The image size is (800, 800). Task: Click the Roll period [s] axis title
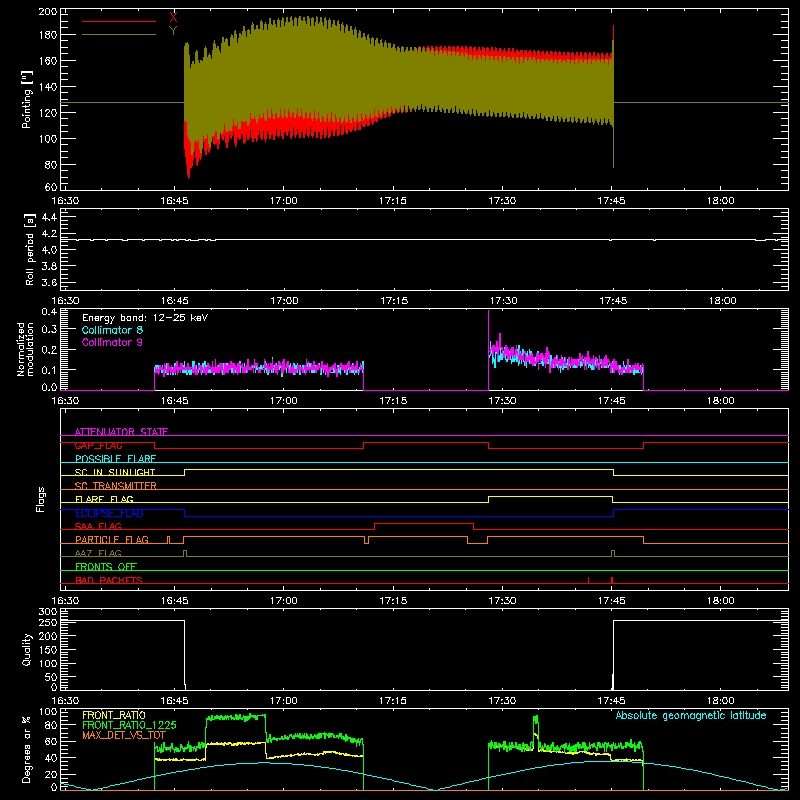[30, 249]
